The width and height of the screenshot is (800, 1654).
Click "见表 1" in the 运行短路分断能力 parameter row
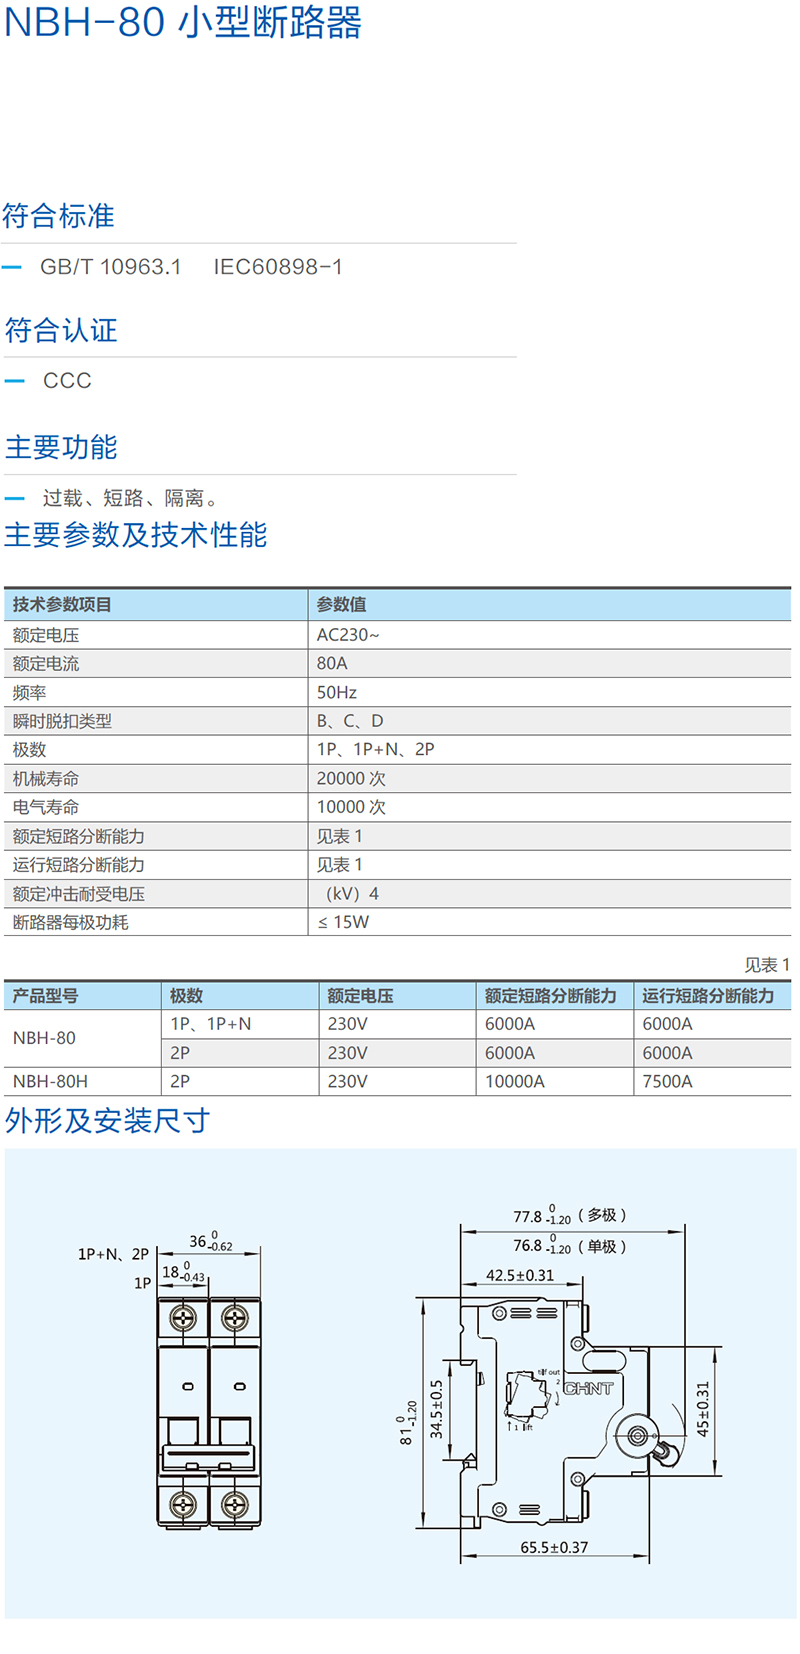(x=339, y=865)
